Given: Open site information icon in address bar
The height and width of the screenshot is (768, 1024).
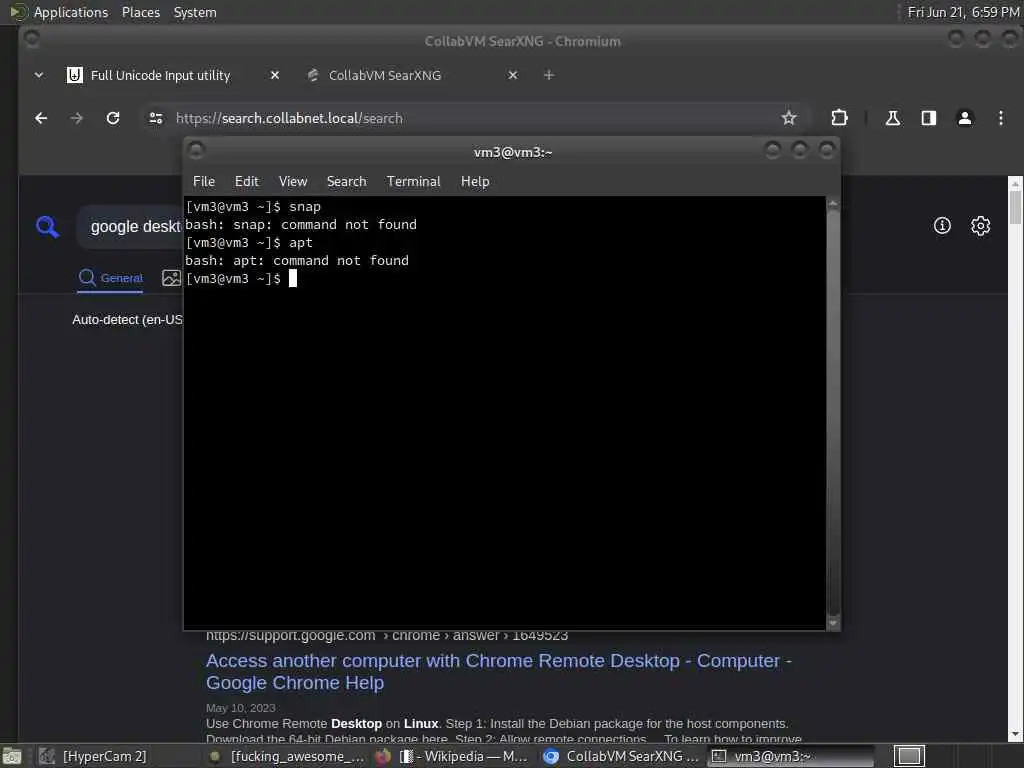Looking at the screenshot, I should (x=155, y=118).
